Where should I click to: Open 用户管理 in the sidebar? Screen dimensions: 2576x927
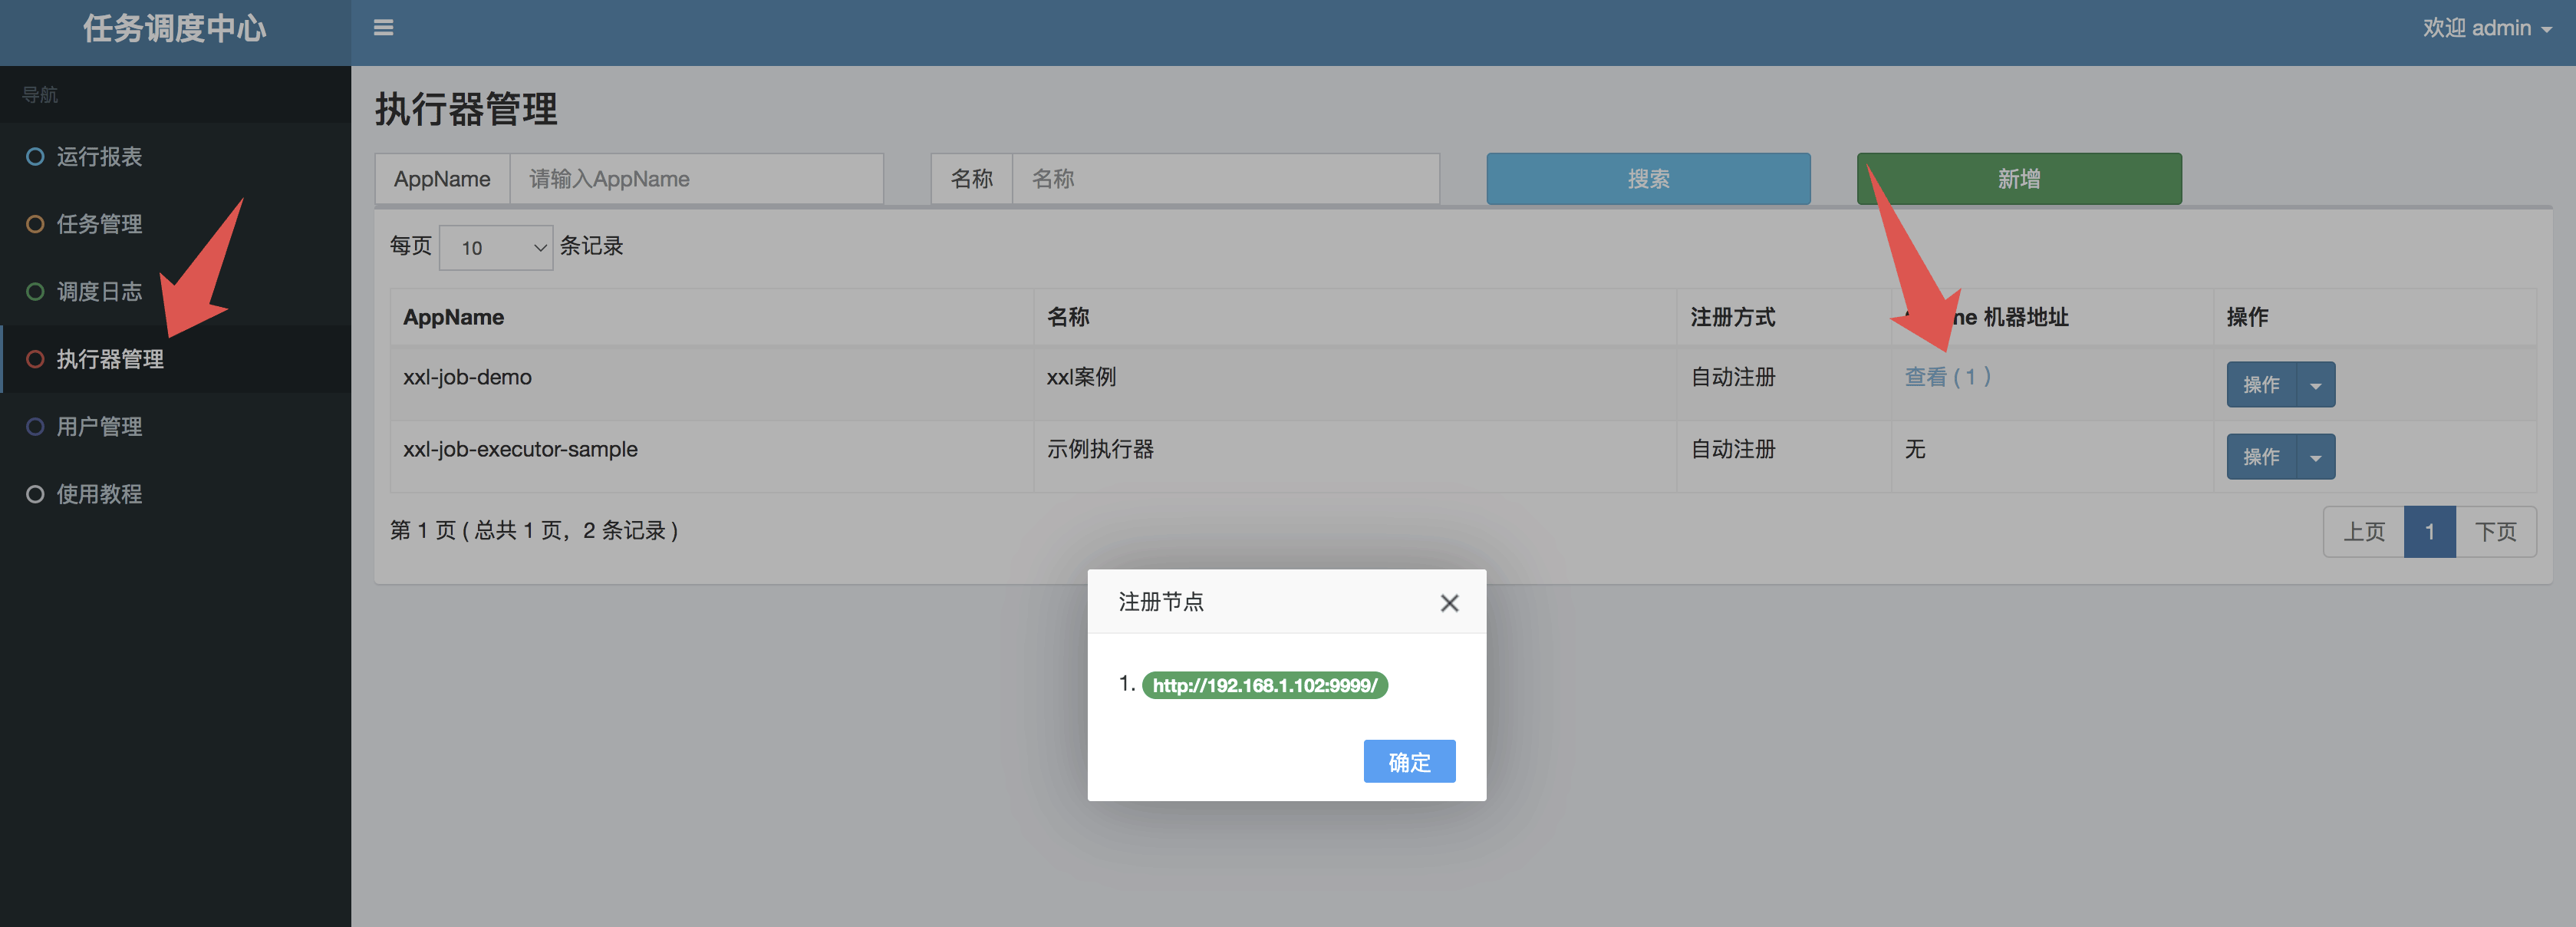click(99, 427)
